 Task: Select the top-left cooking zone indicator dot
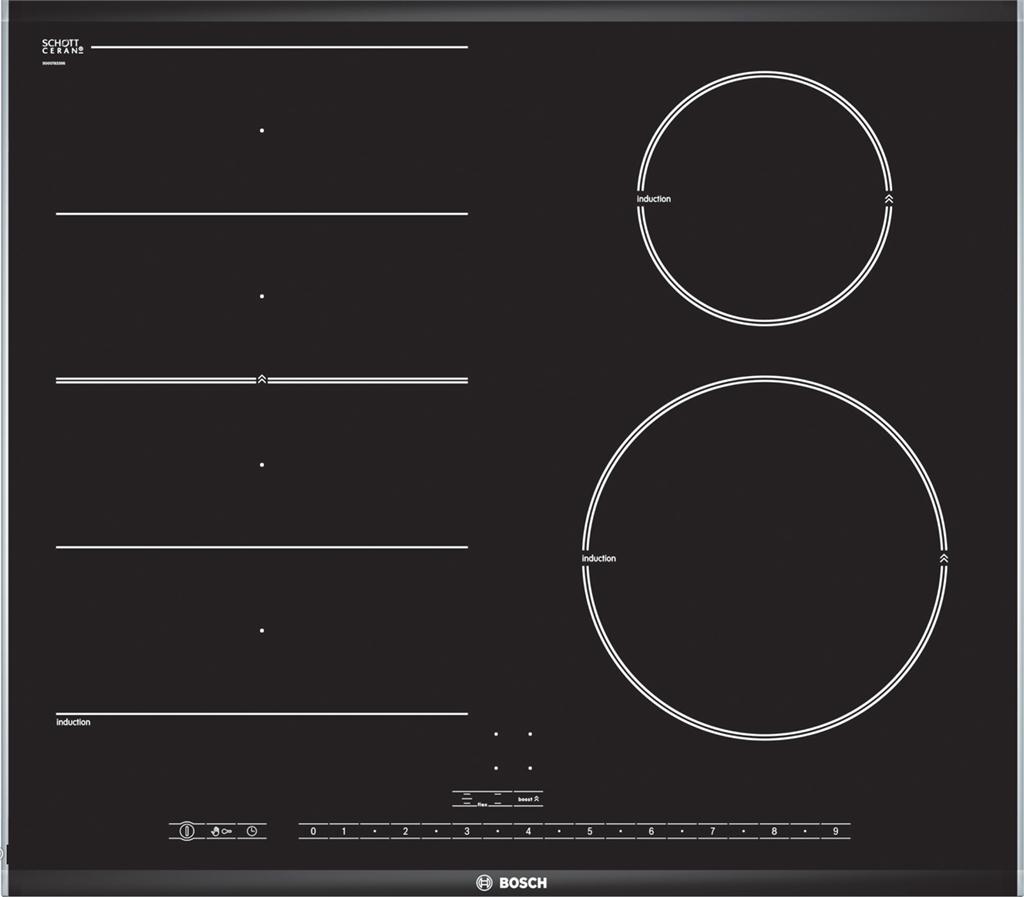(x=496, y=734)
